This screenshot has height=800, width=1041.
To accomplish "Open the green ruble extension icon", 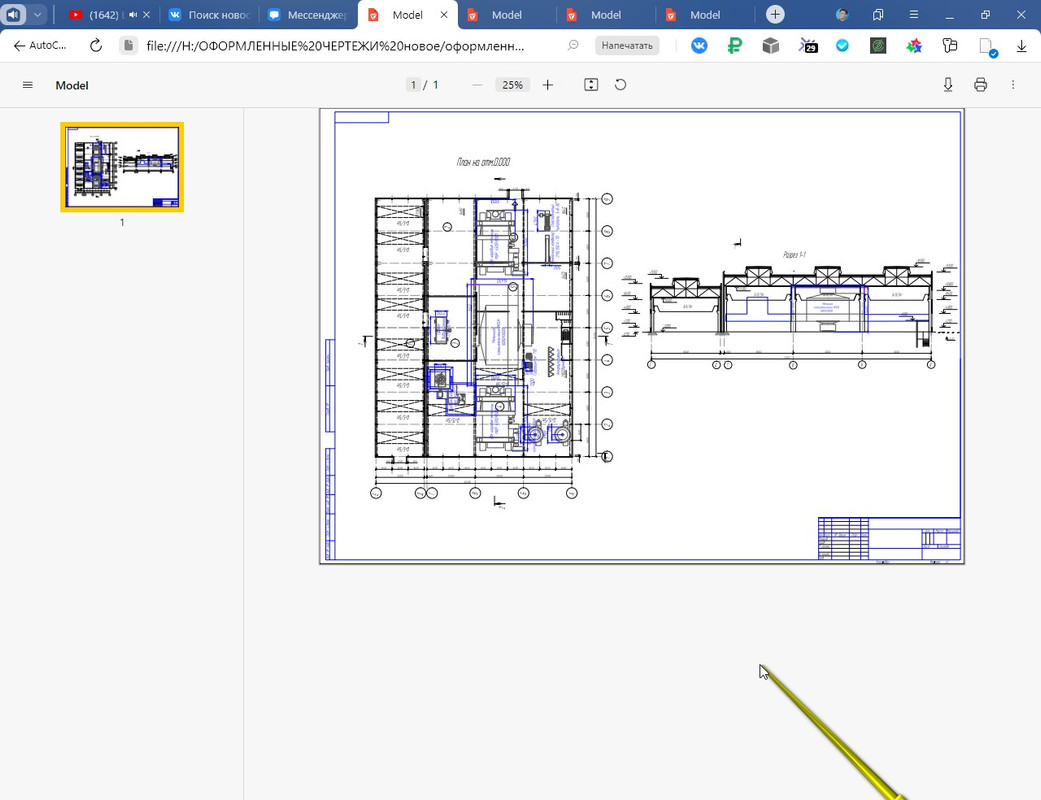I will click(734, 46).
